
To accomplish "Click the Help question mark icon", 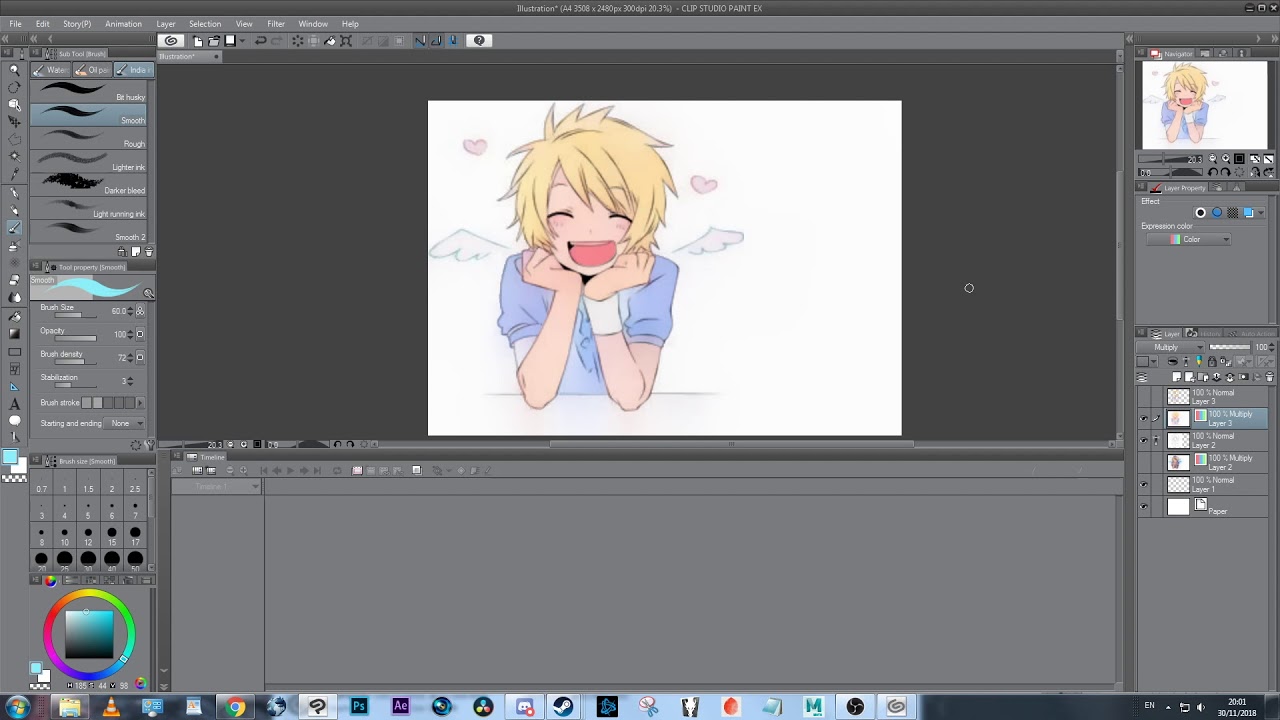I will 479,41.
